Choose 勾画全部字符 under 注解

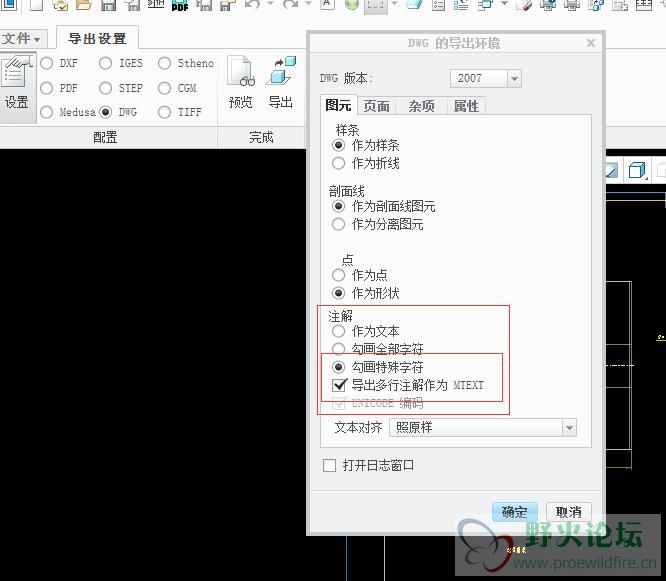[x=339, y=349]
